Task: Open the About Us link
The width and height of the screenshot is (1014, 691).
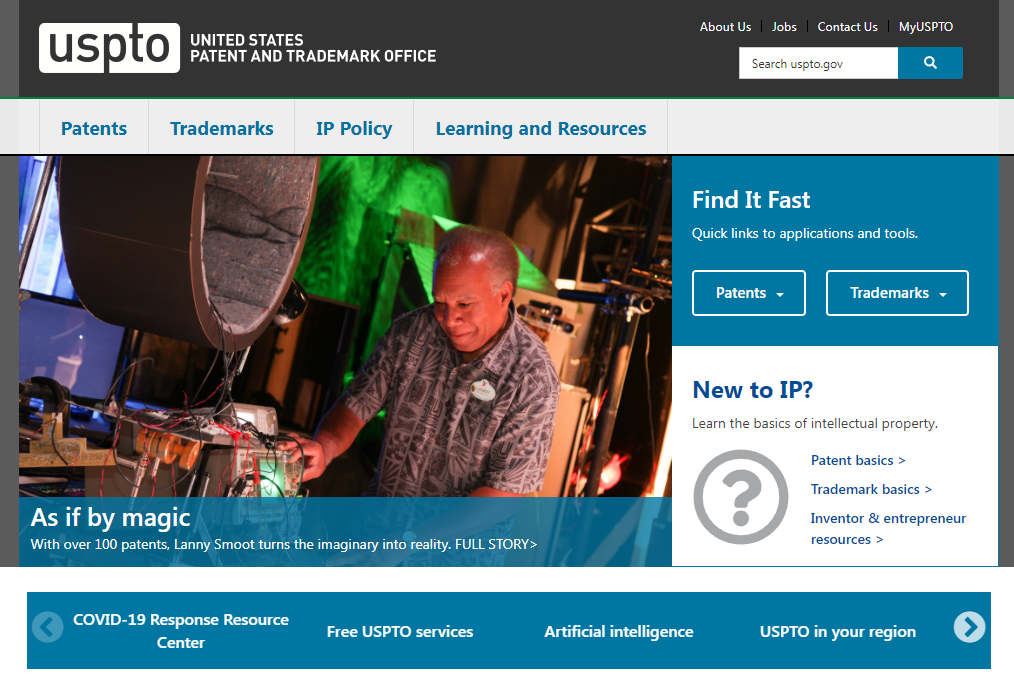Action: click(725, 27)
